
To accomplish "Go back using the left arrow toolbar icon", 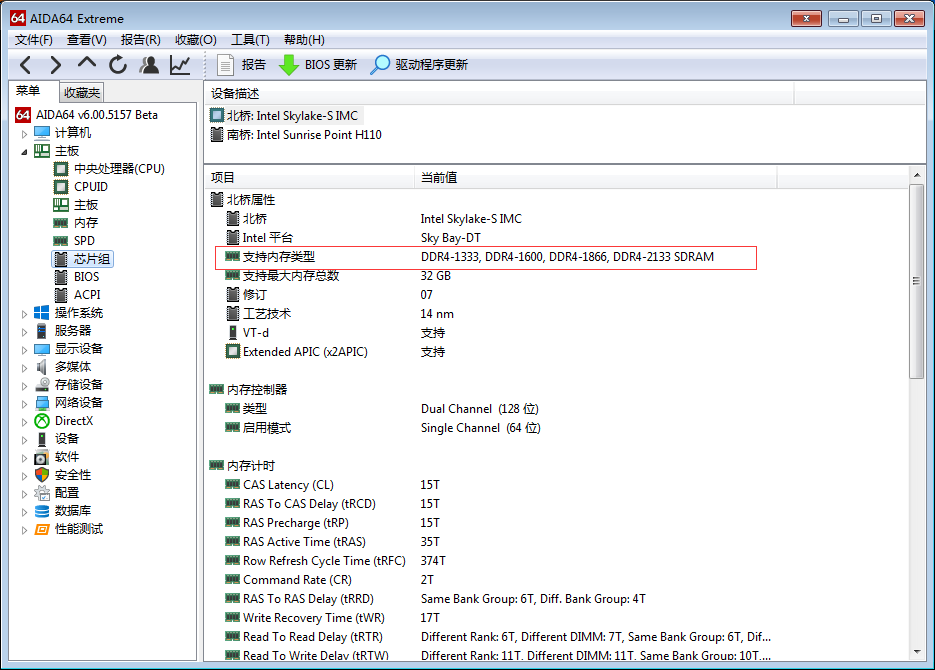I will click(25, 64).
